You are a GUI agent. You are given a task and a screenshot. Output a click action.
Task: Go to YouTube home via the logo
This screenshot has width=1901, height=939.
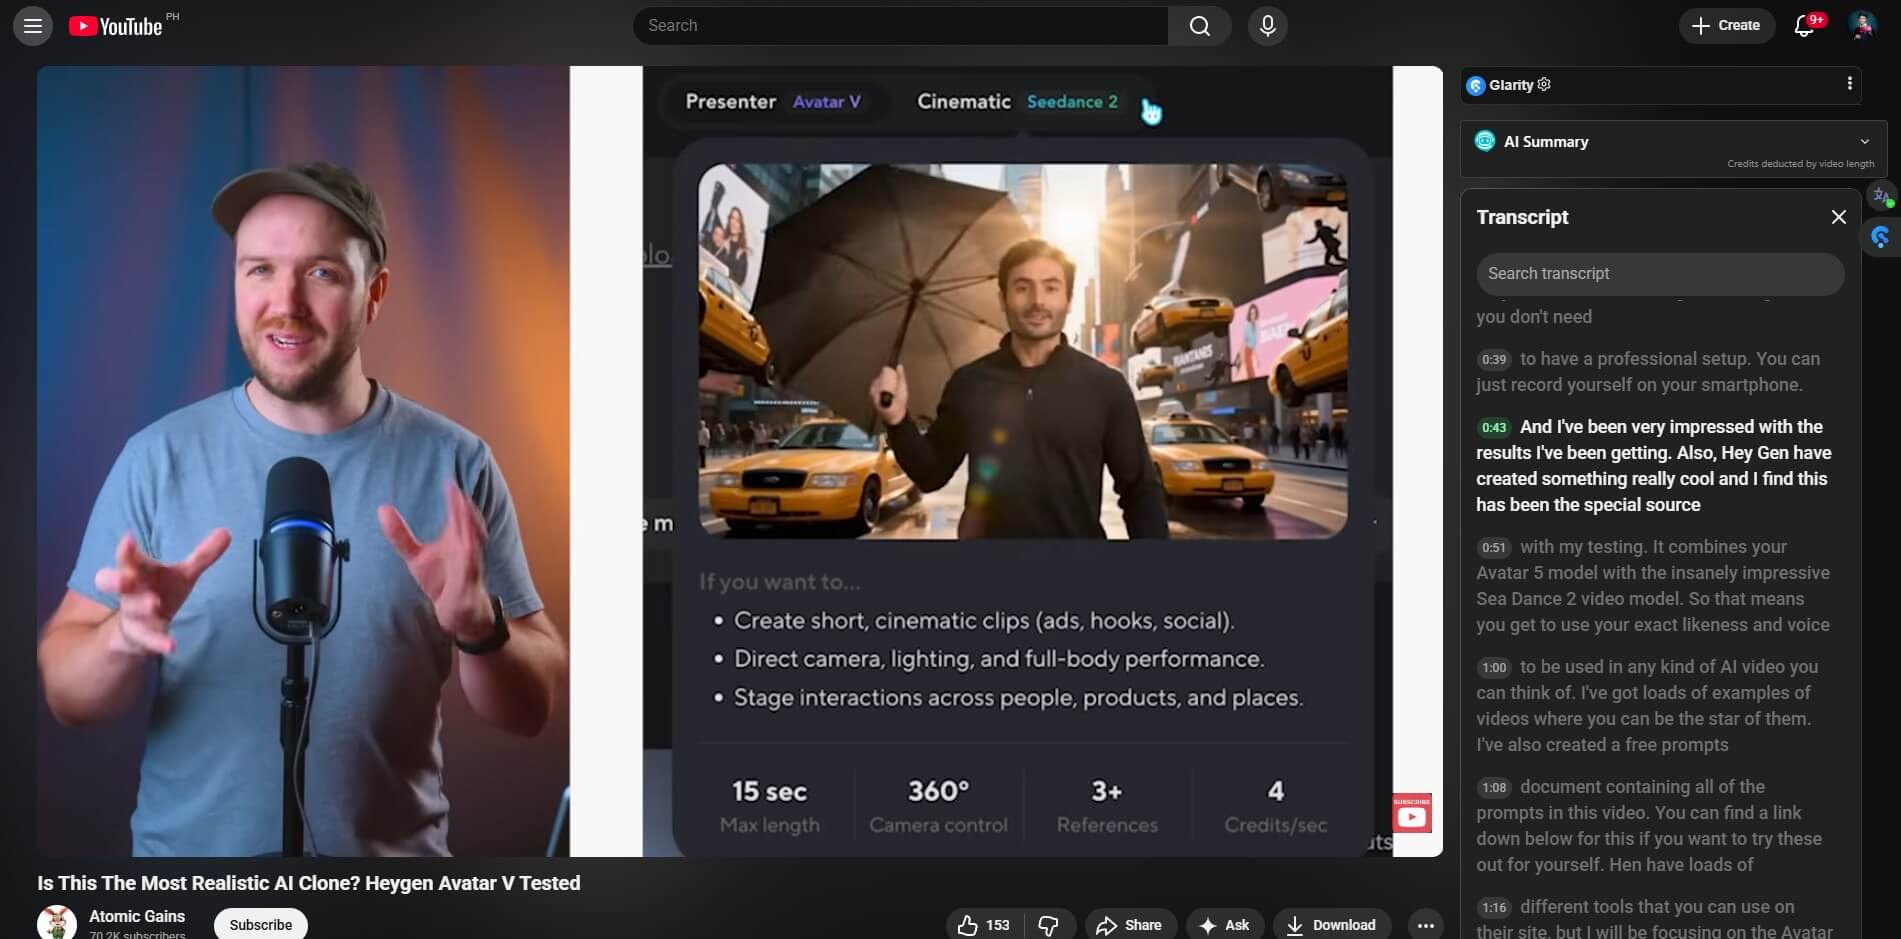(x=116, y=26)
